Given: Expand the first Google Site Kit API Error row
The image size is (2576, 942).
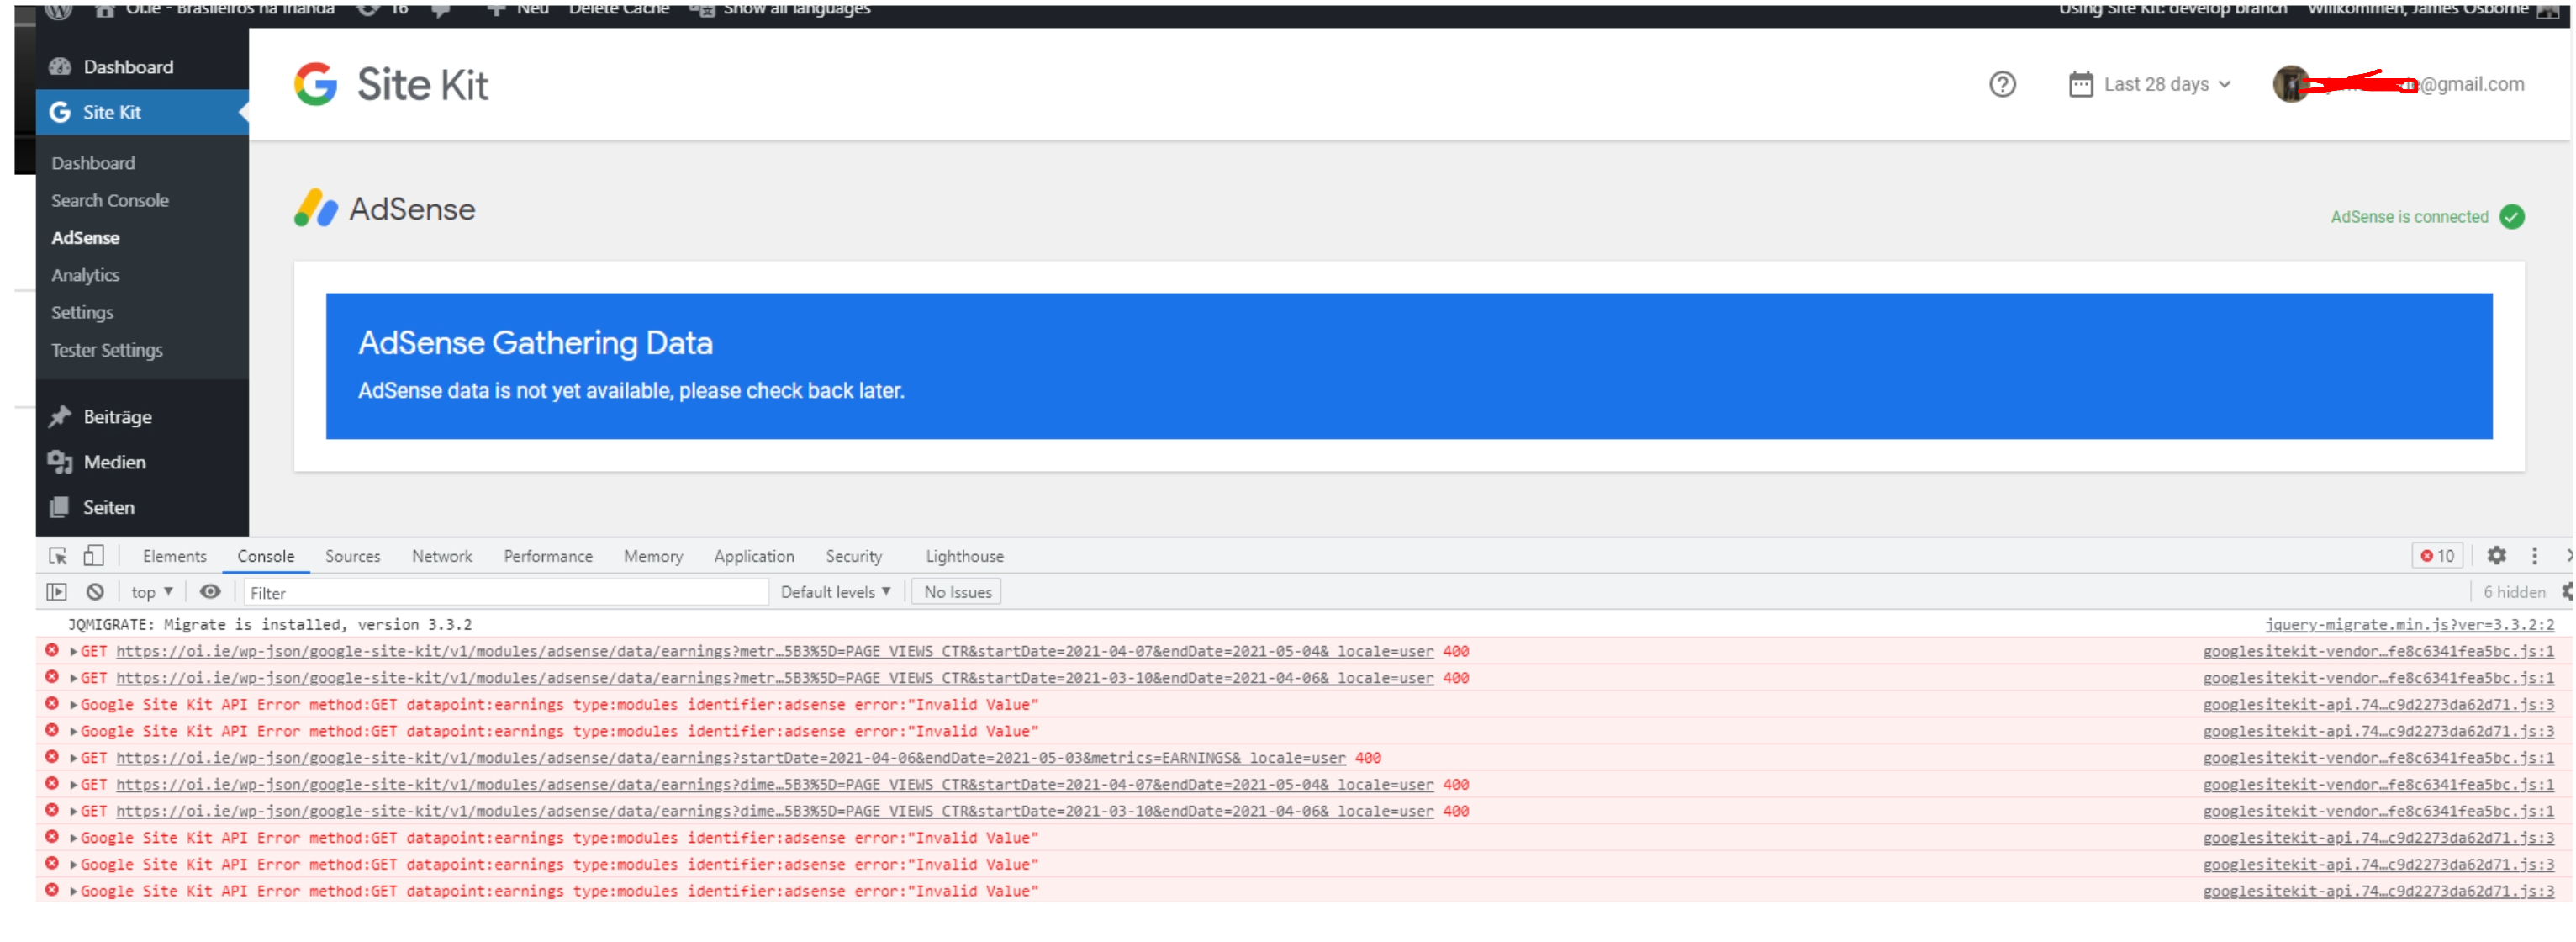Looking at the screenshot, I should [73, 705].
